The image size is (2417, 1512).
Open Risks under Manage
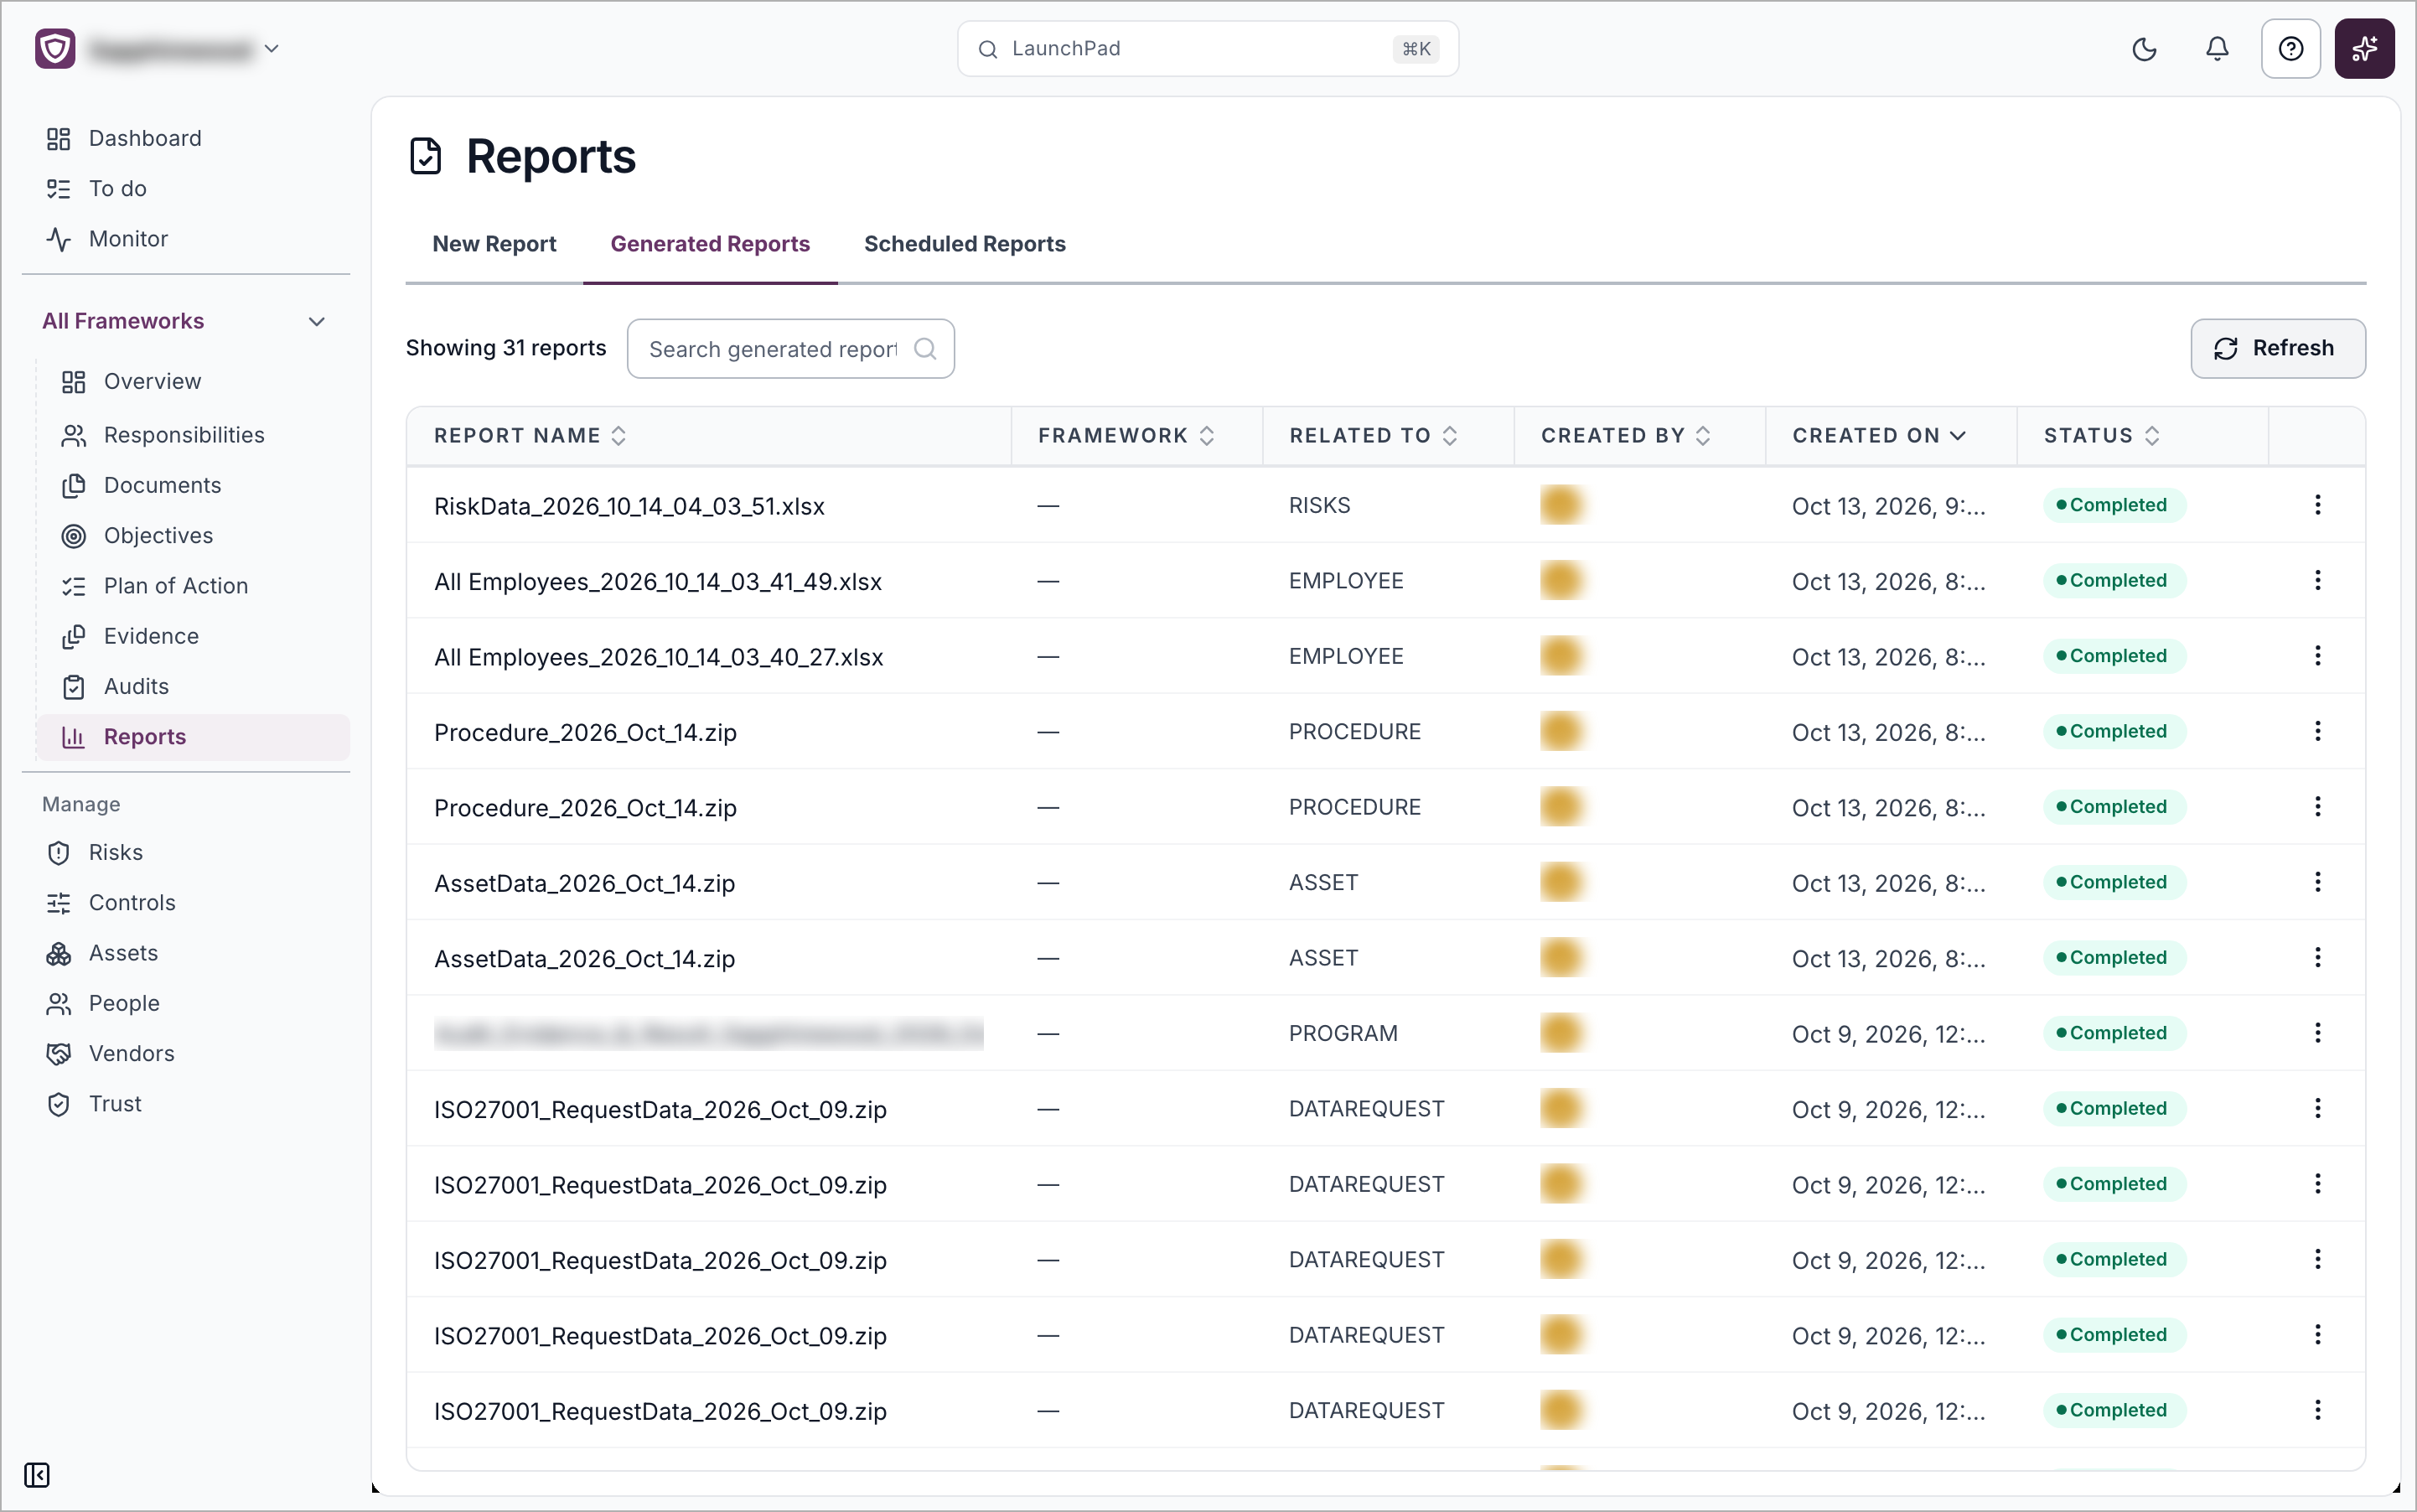point(115,852)
